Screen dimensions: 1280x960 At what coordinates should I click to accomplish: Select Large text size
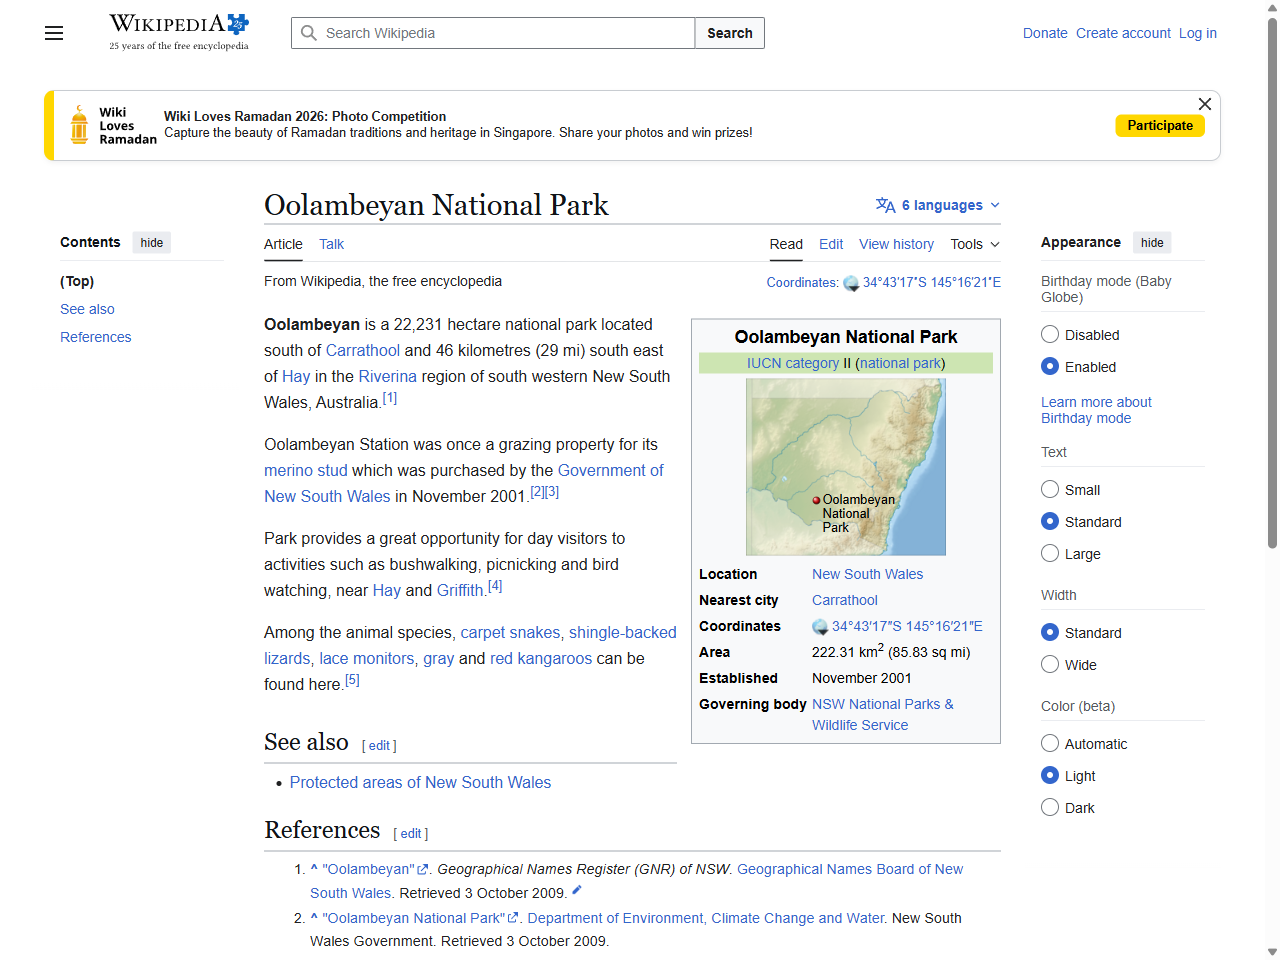tap(1050, 553)
